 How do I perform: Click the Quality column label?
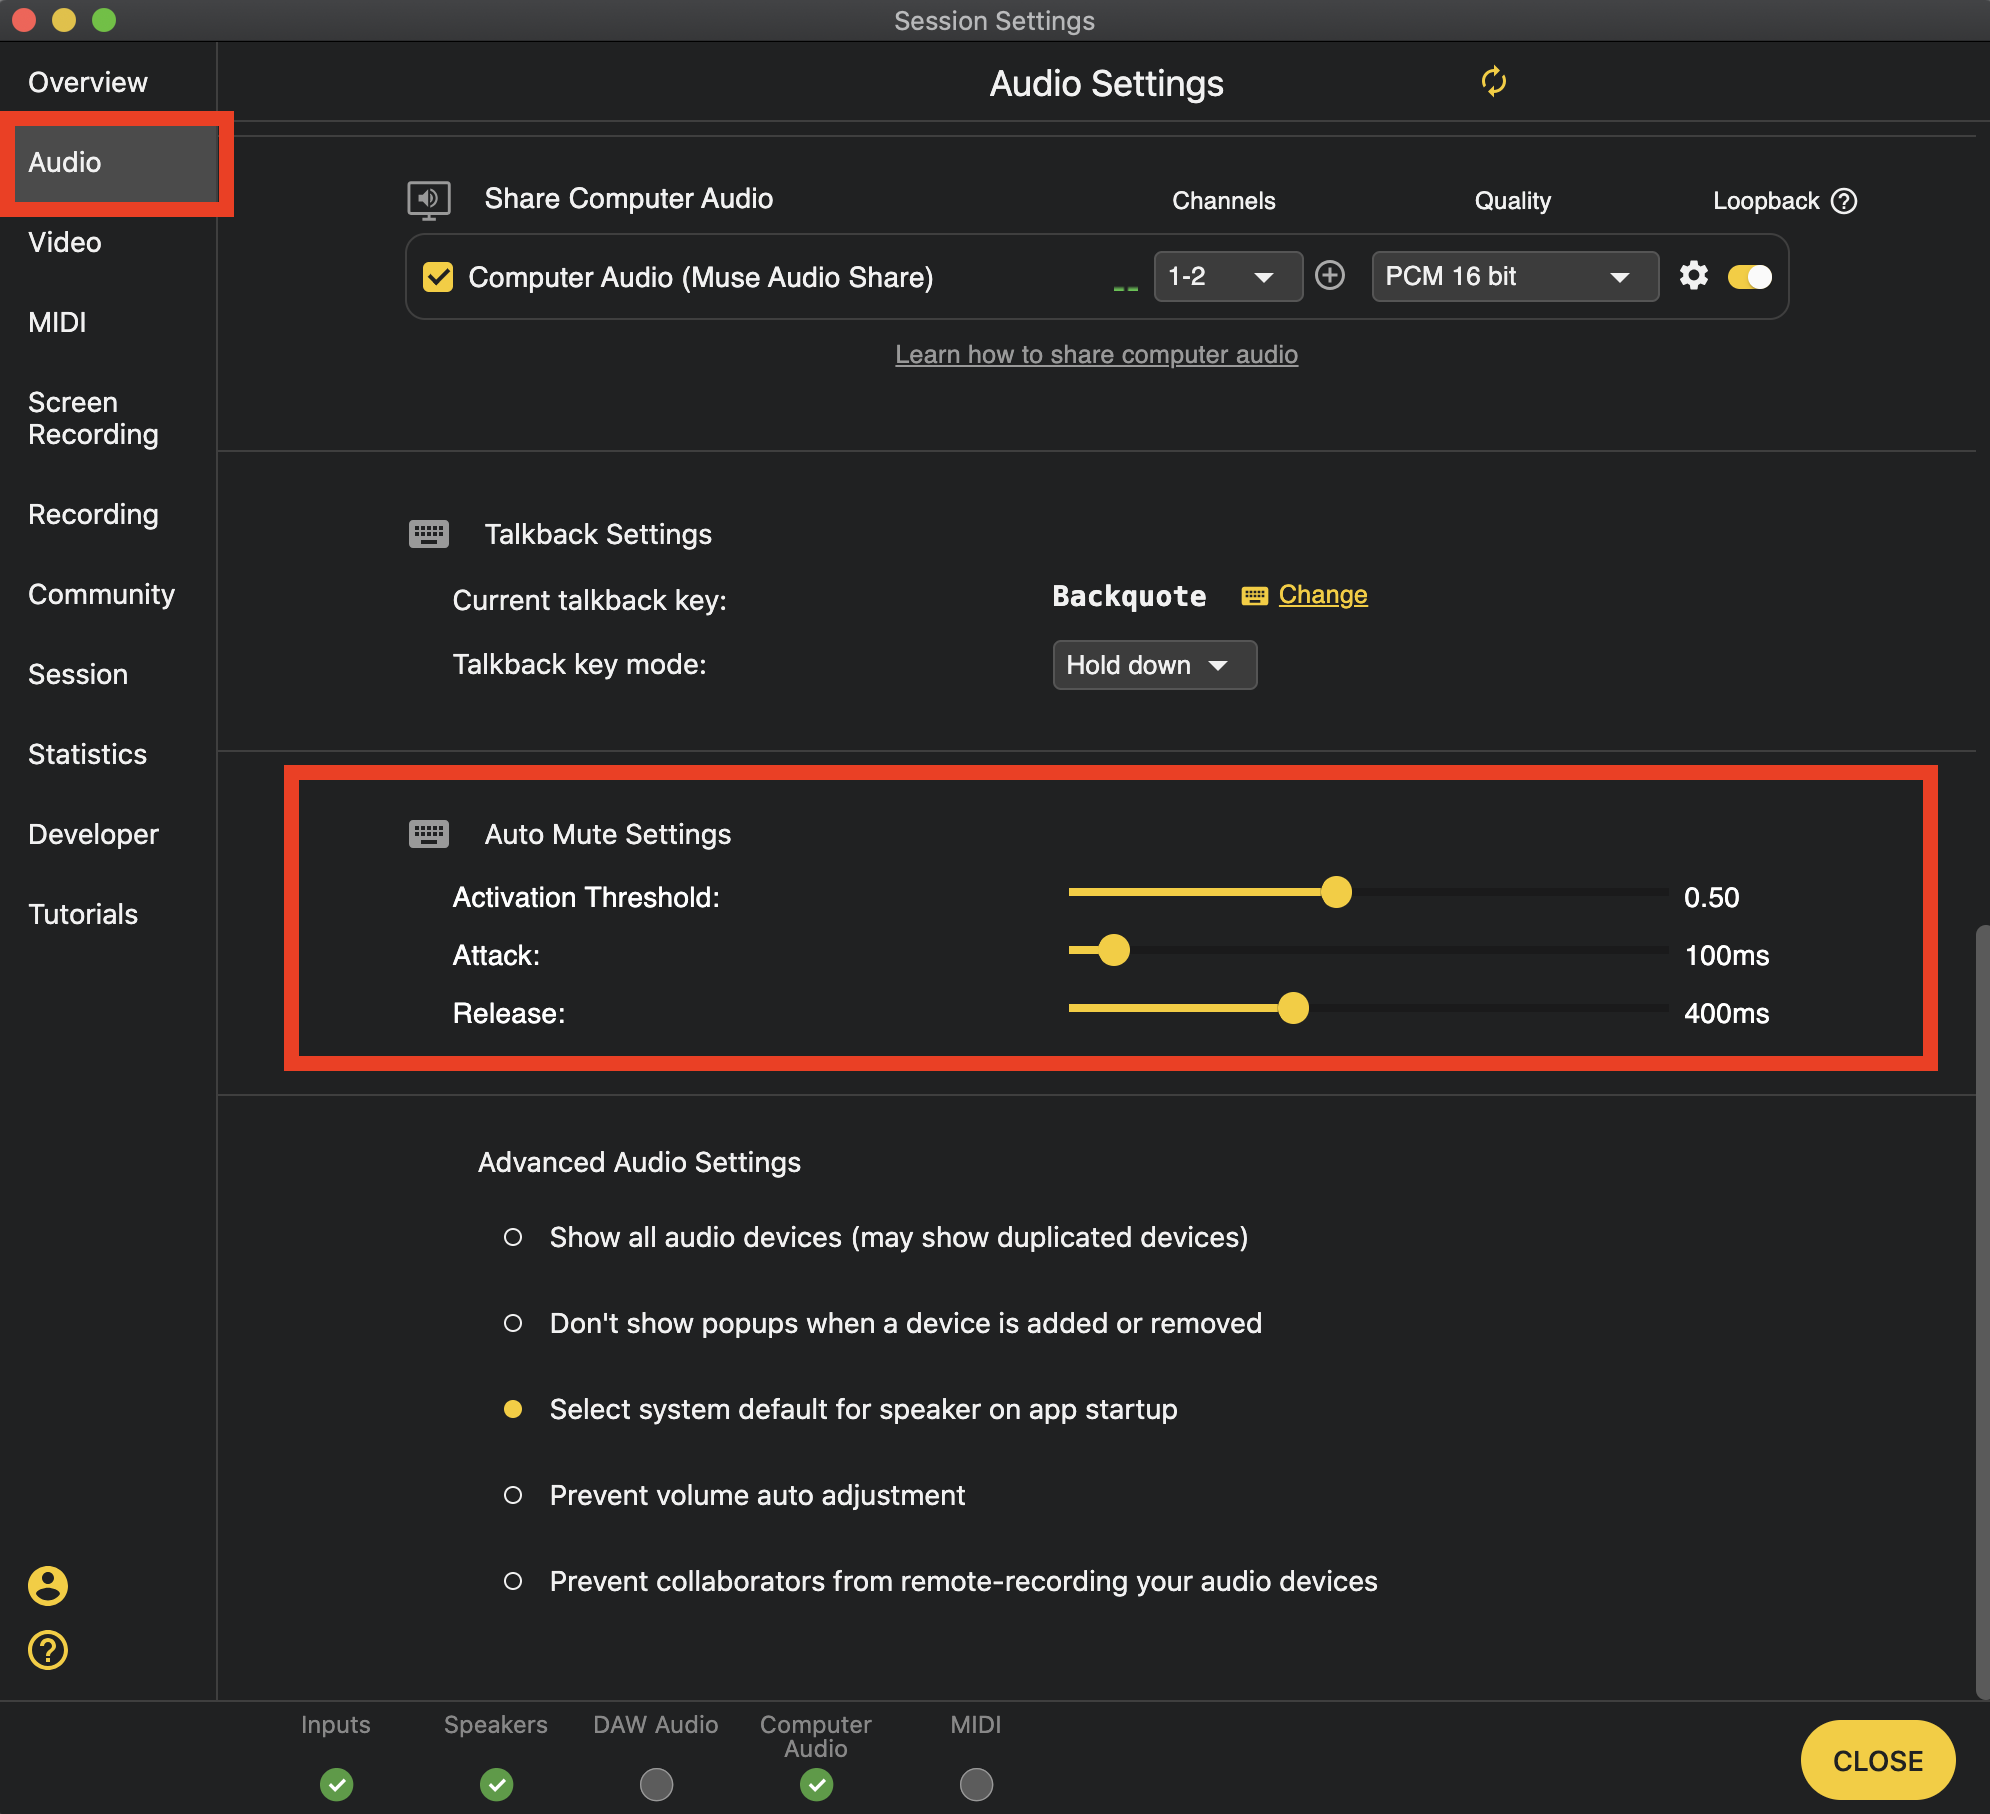coord(1512,201)
